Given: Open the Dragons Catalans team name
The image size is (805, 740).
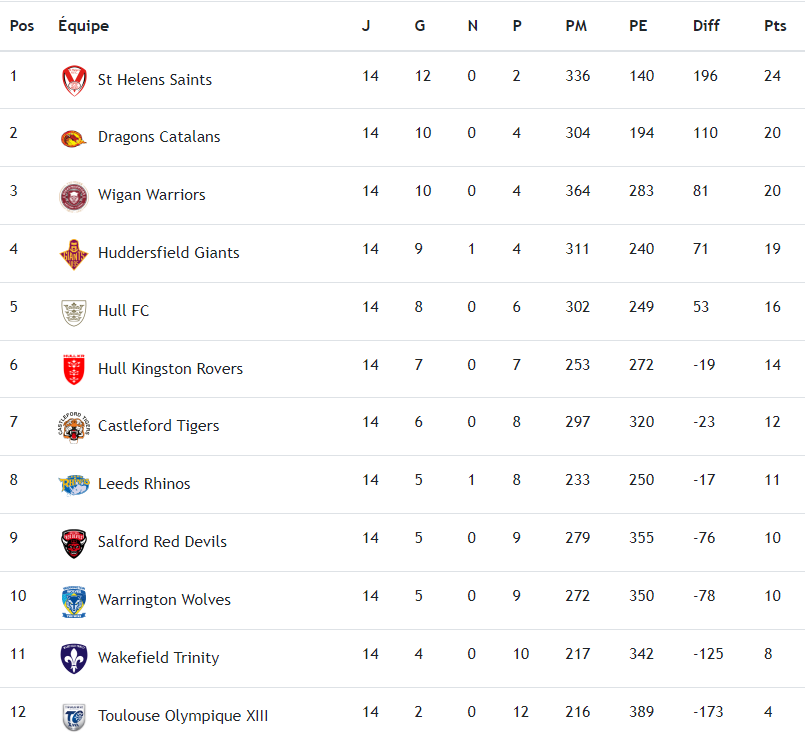Looking at the screenshot, I should [159, 137].
